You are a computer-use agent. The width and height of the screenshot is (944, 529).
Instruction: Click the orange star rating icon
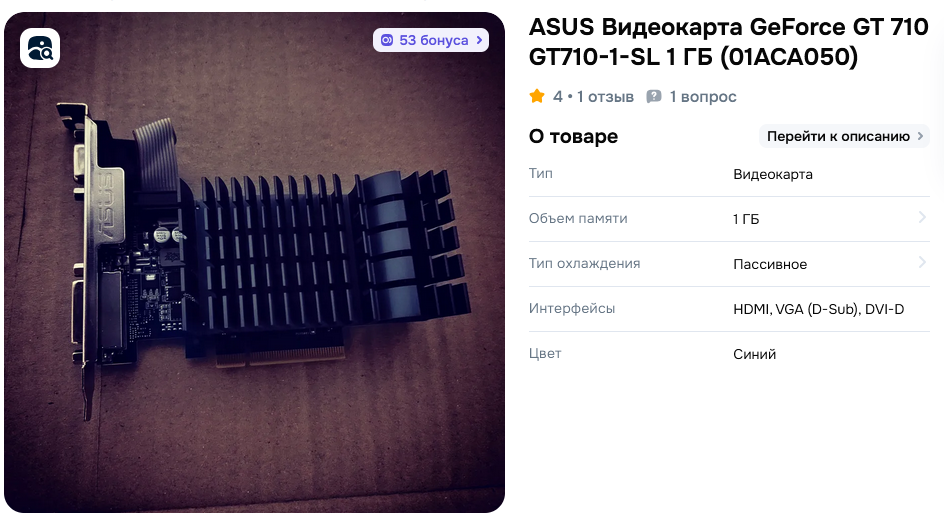[537, 96]
